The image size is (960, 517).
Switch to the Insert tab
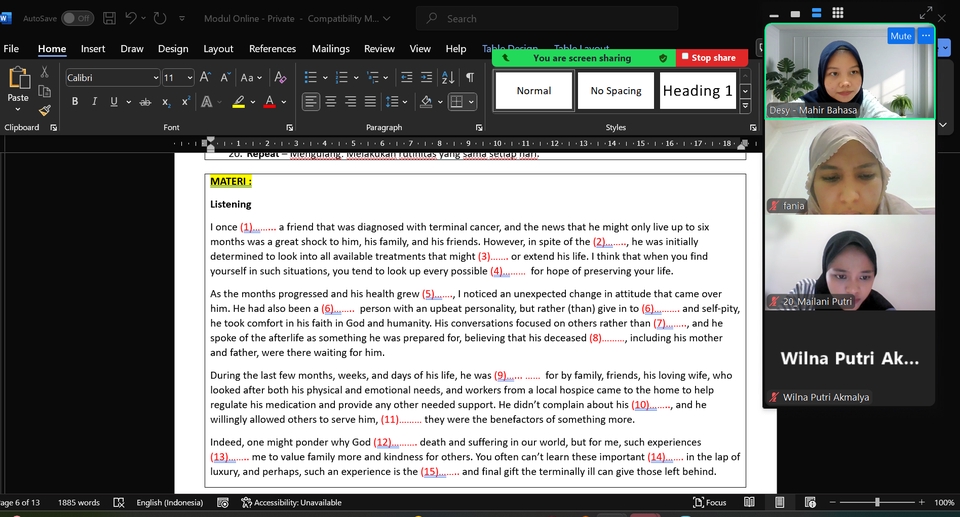point(93,49)
